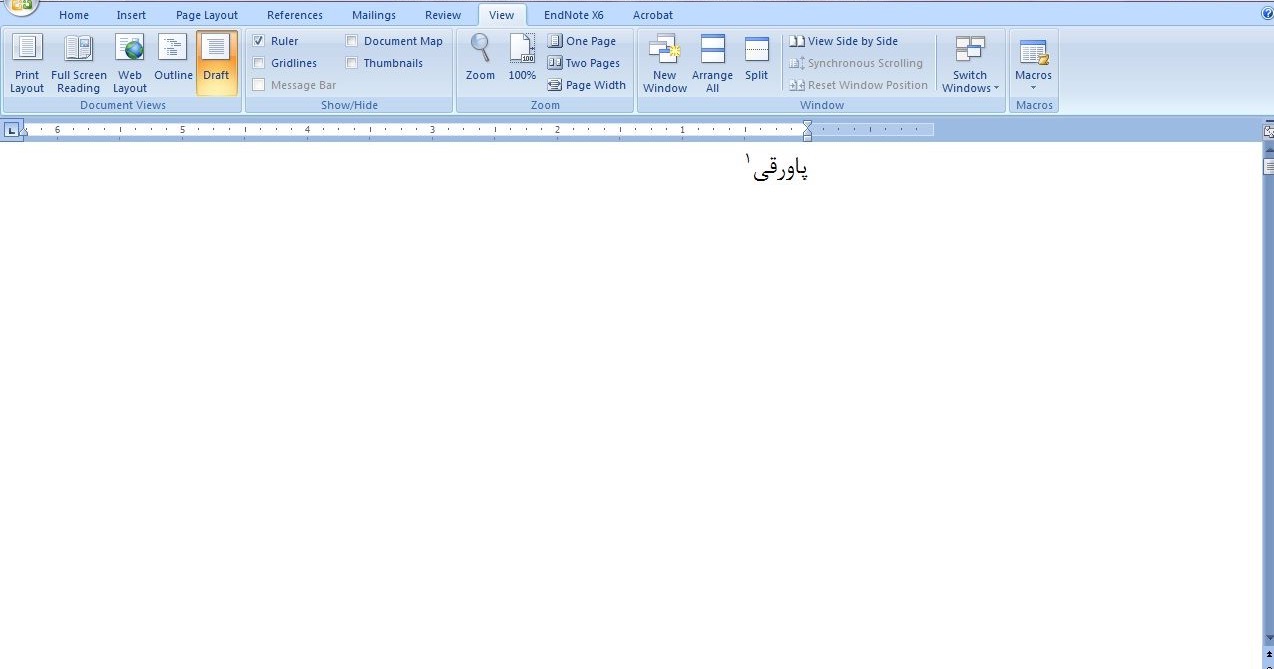Turn on Document Map checkbox

pos(352,41)
